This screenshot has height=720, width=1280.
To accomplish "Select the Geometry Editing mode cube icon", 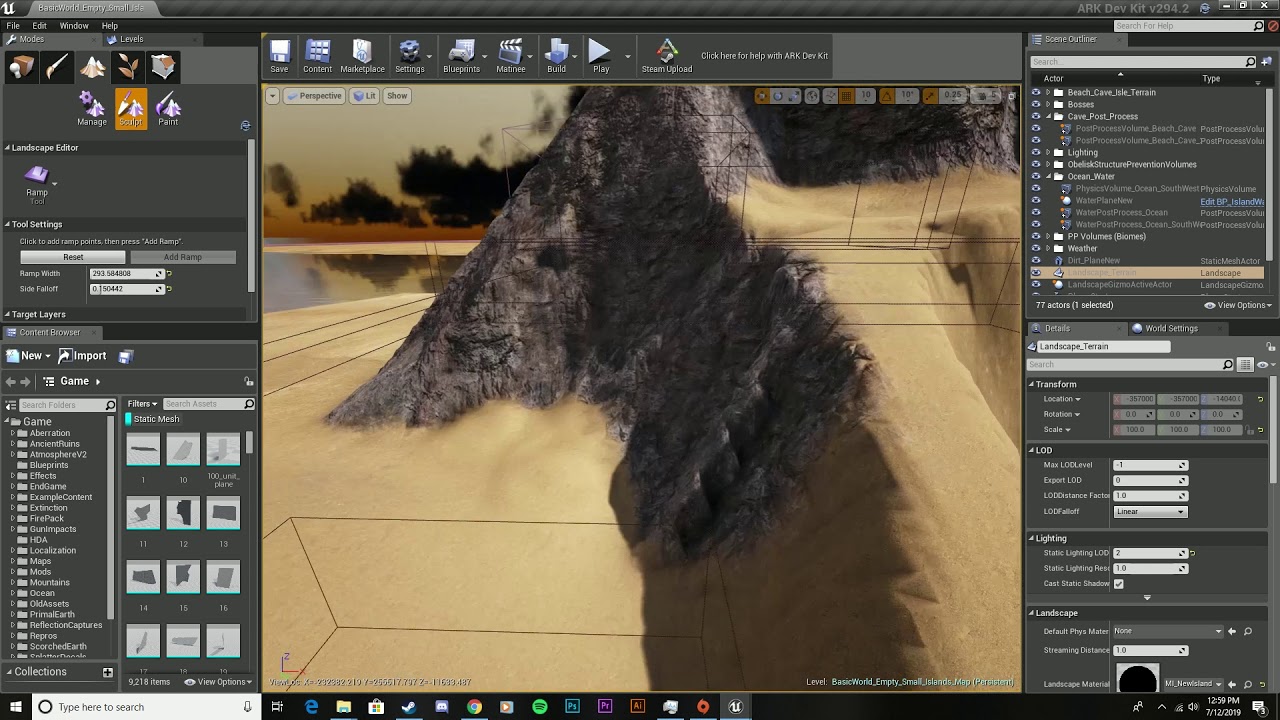I will [x=163, y=67].
